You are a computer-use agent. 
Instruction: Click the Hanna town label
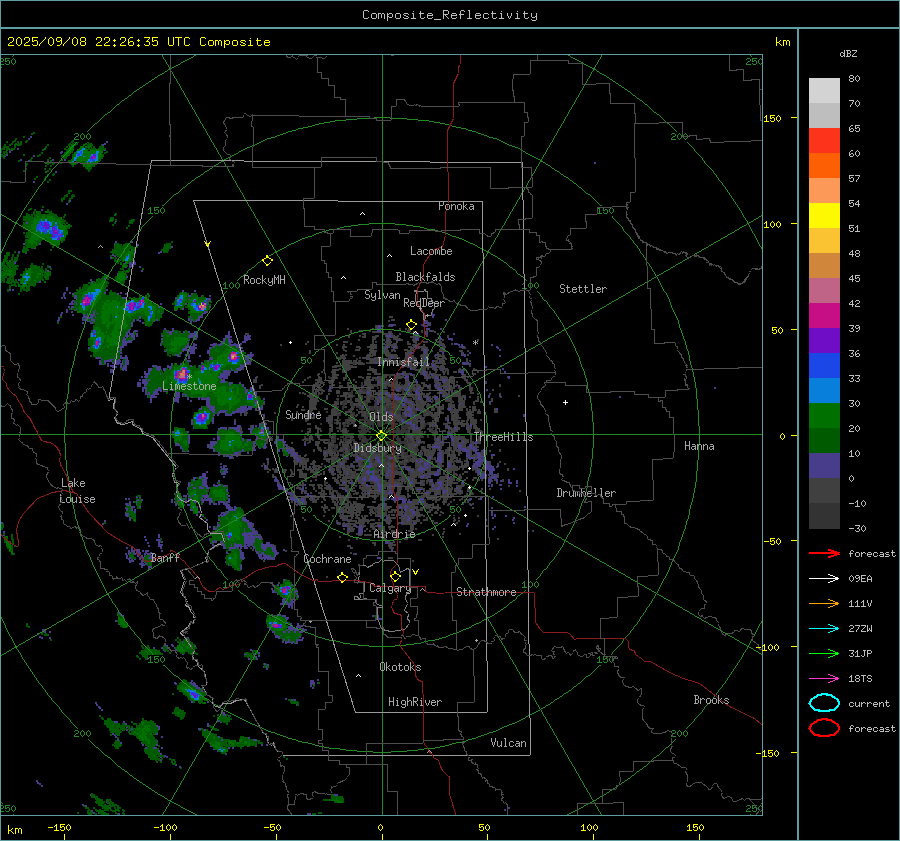click(699, 446)
